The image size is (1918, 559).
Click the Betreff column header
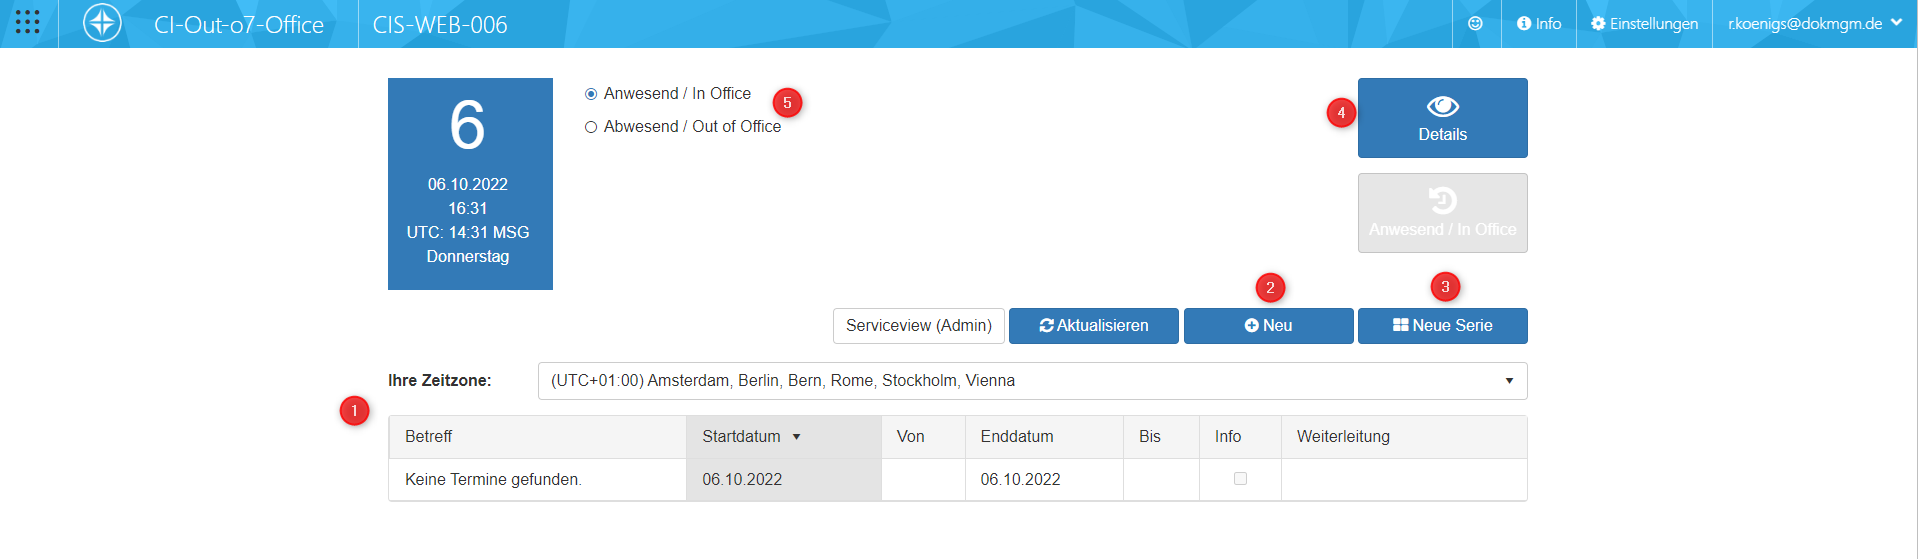click(429, 437)
